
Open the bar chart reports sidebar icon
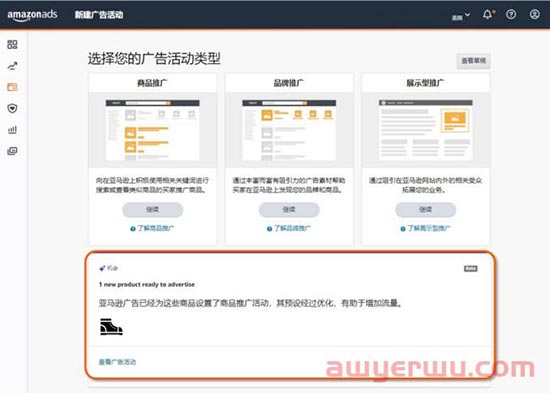12,130
